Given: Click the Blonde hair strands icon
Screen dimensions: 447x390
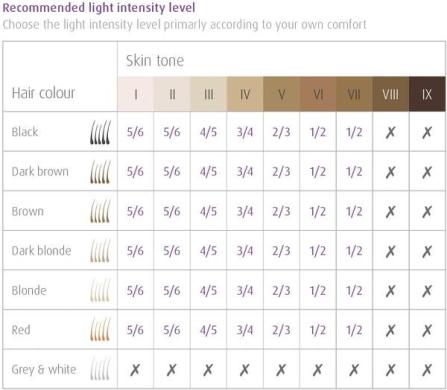Looking at the screenshot, I should [x=100, y=290].
